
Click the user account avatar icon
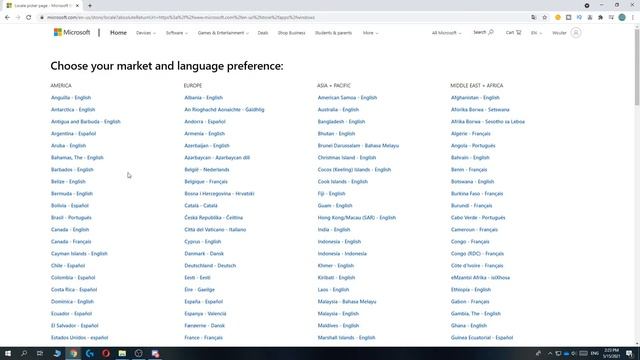click(x=576, y=33)
